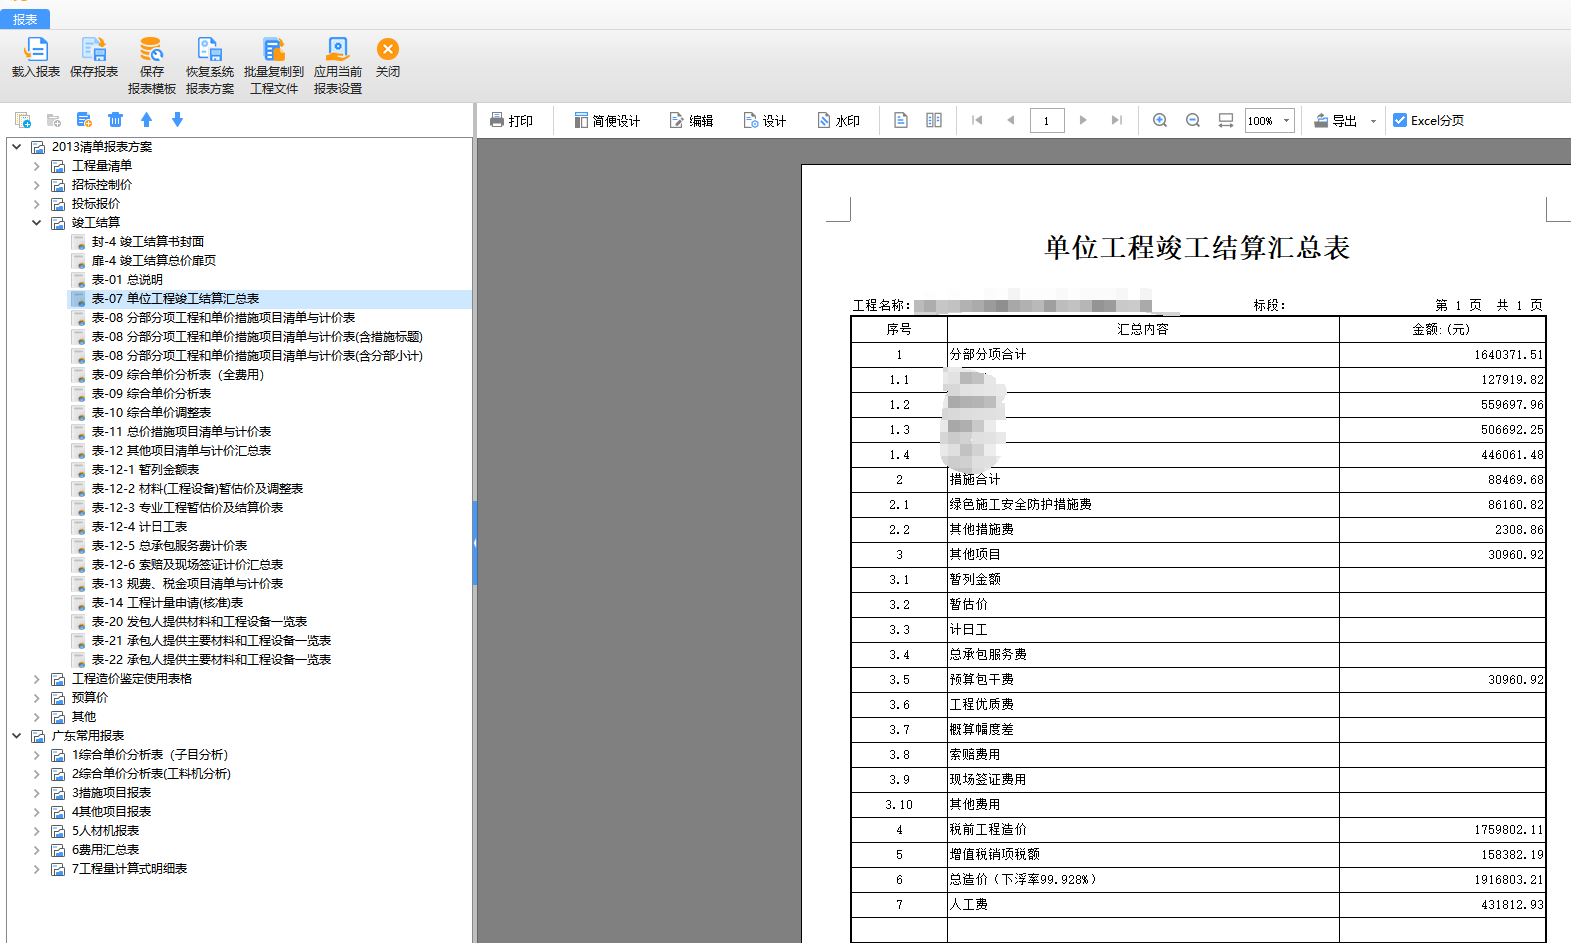Select 7工程量计算式明细表 folder

coord(129,868)
